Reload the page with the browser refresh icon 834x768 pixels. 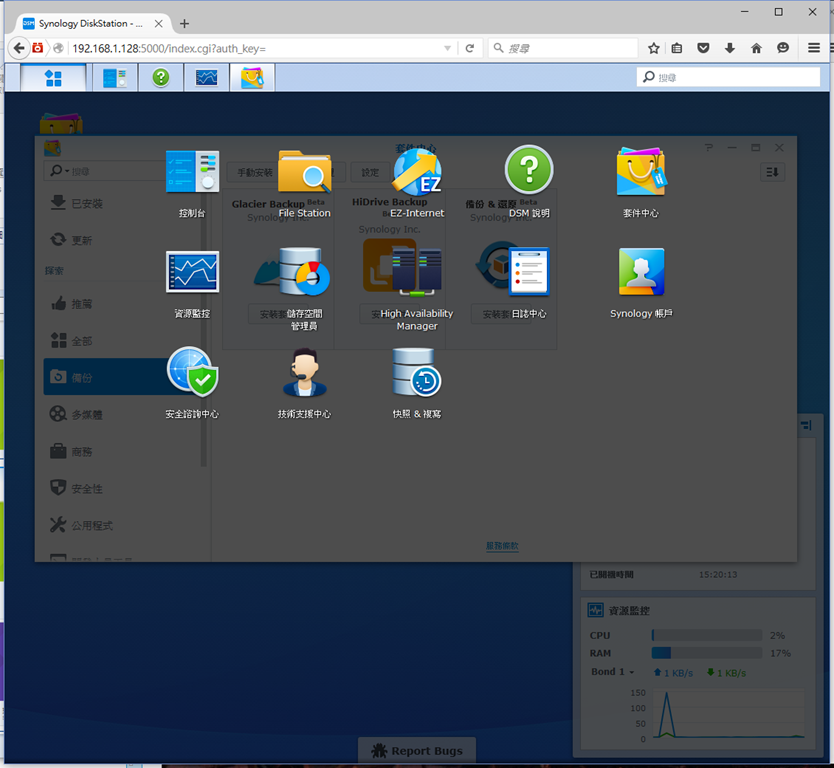(x=470, y=48)
